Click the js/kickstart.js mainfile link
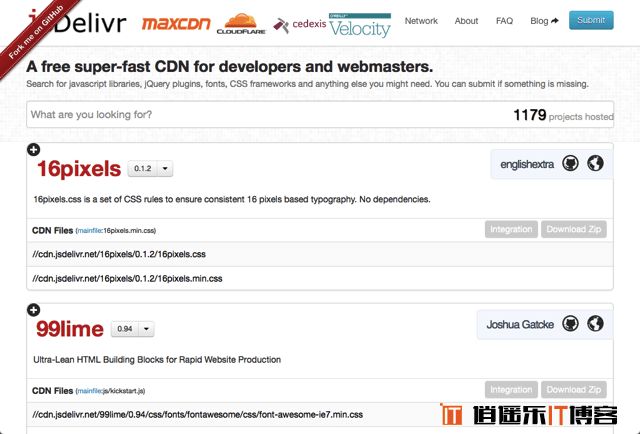Image resolution: width=640 pixels, height=434 pixels. pos(110,391)
